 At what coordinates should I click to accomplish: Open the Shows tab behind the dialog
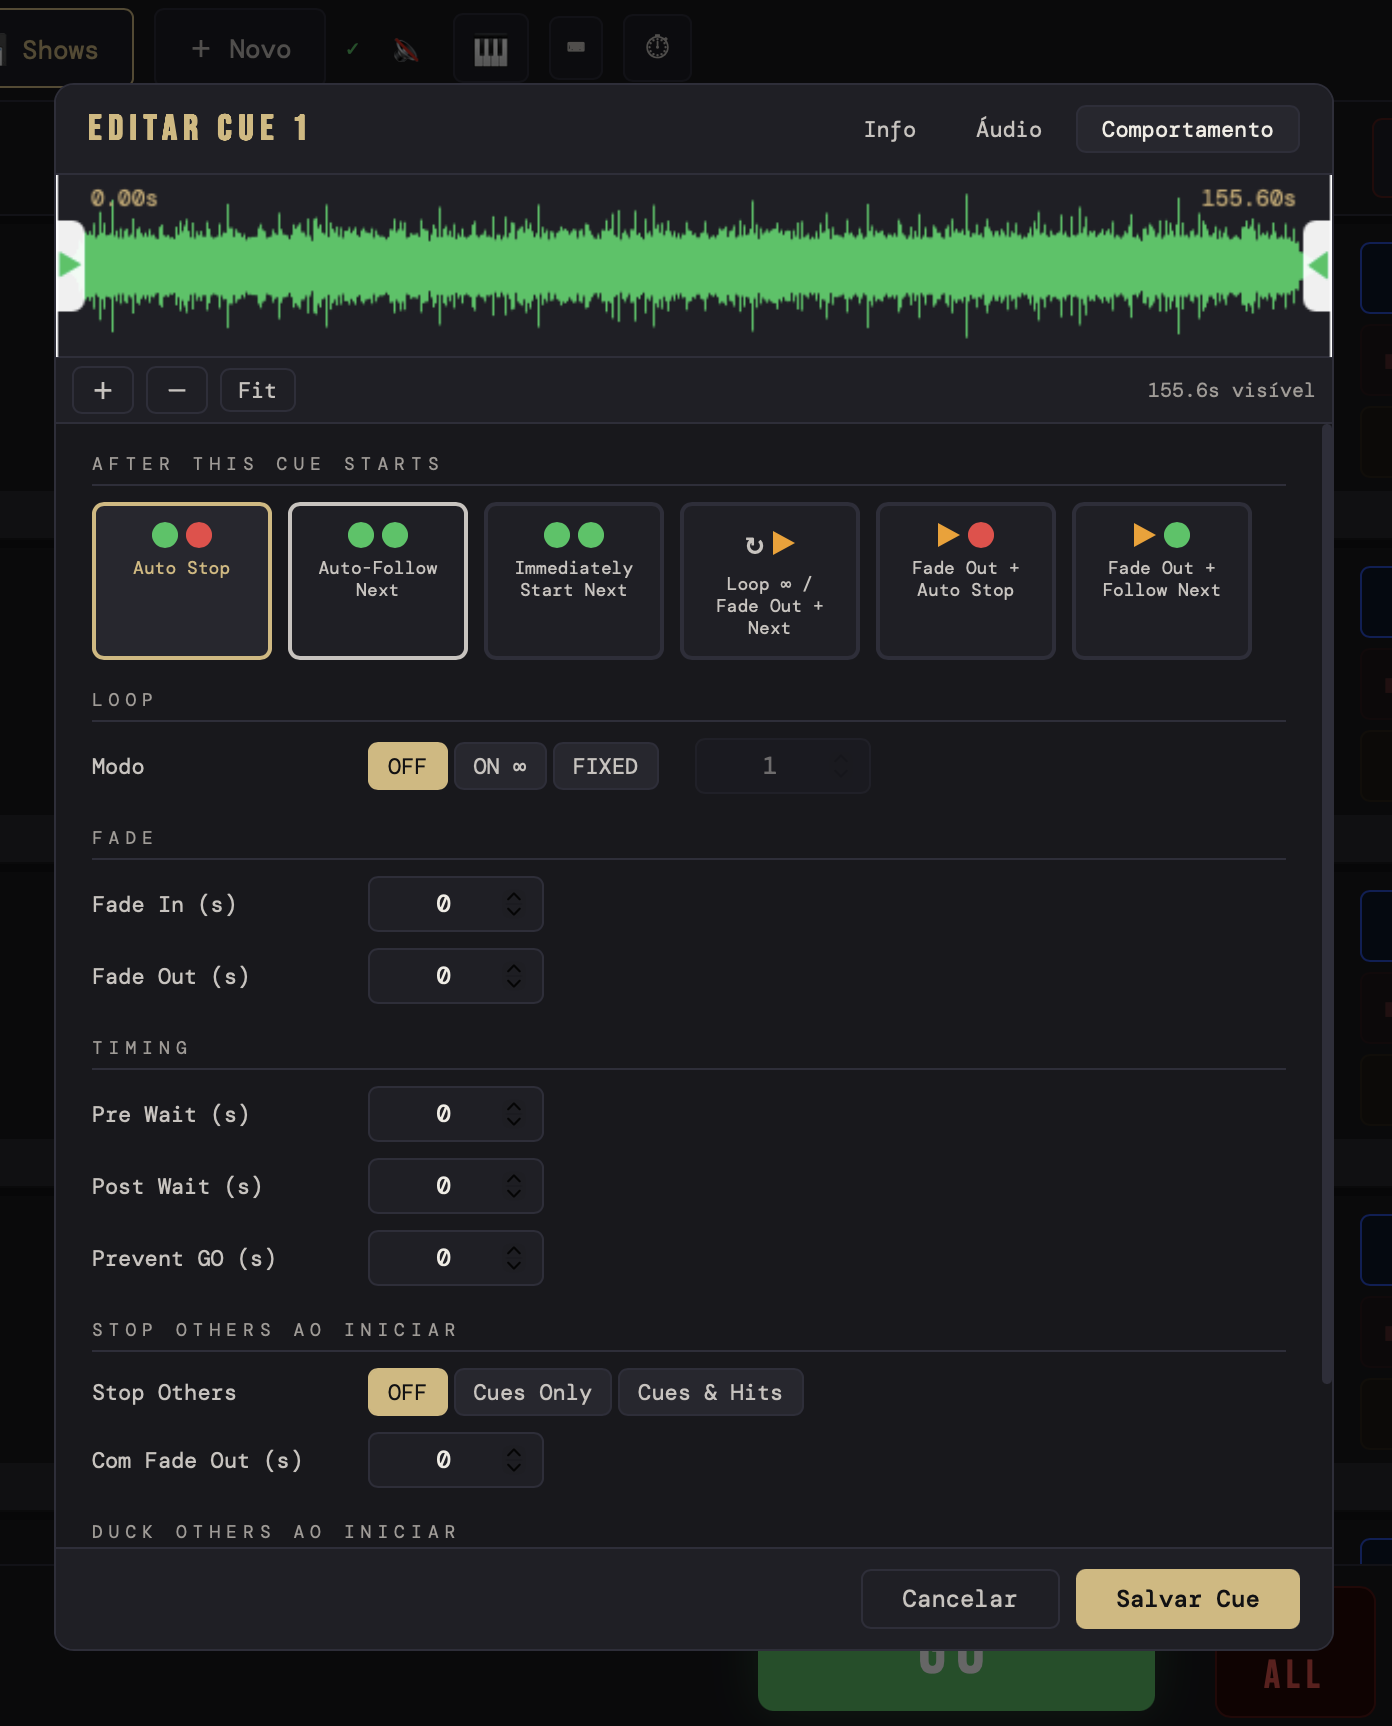pos(60,49)
